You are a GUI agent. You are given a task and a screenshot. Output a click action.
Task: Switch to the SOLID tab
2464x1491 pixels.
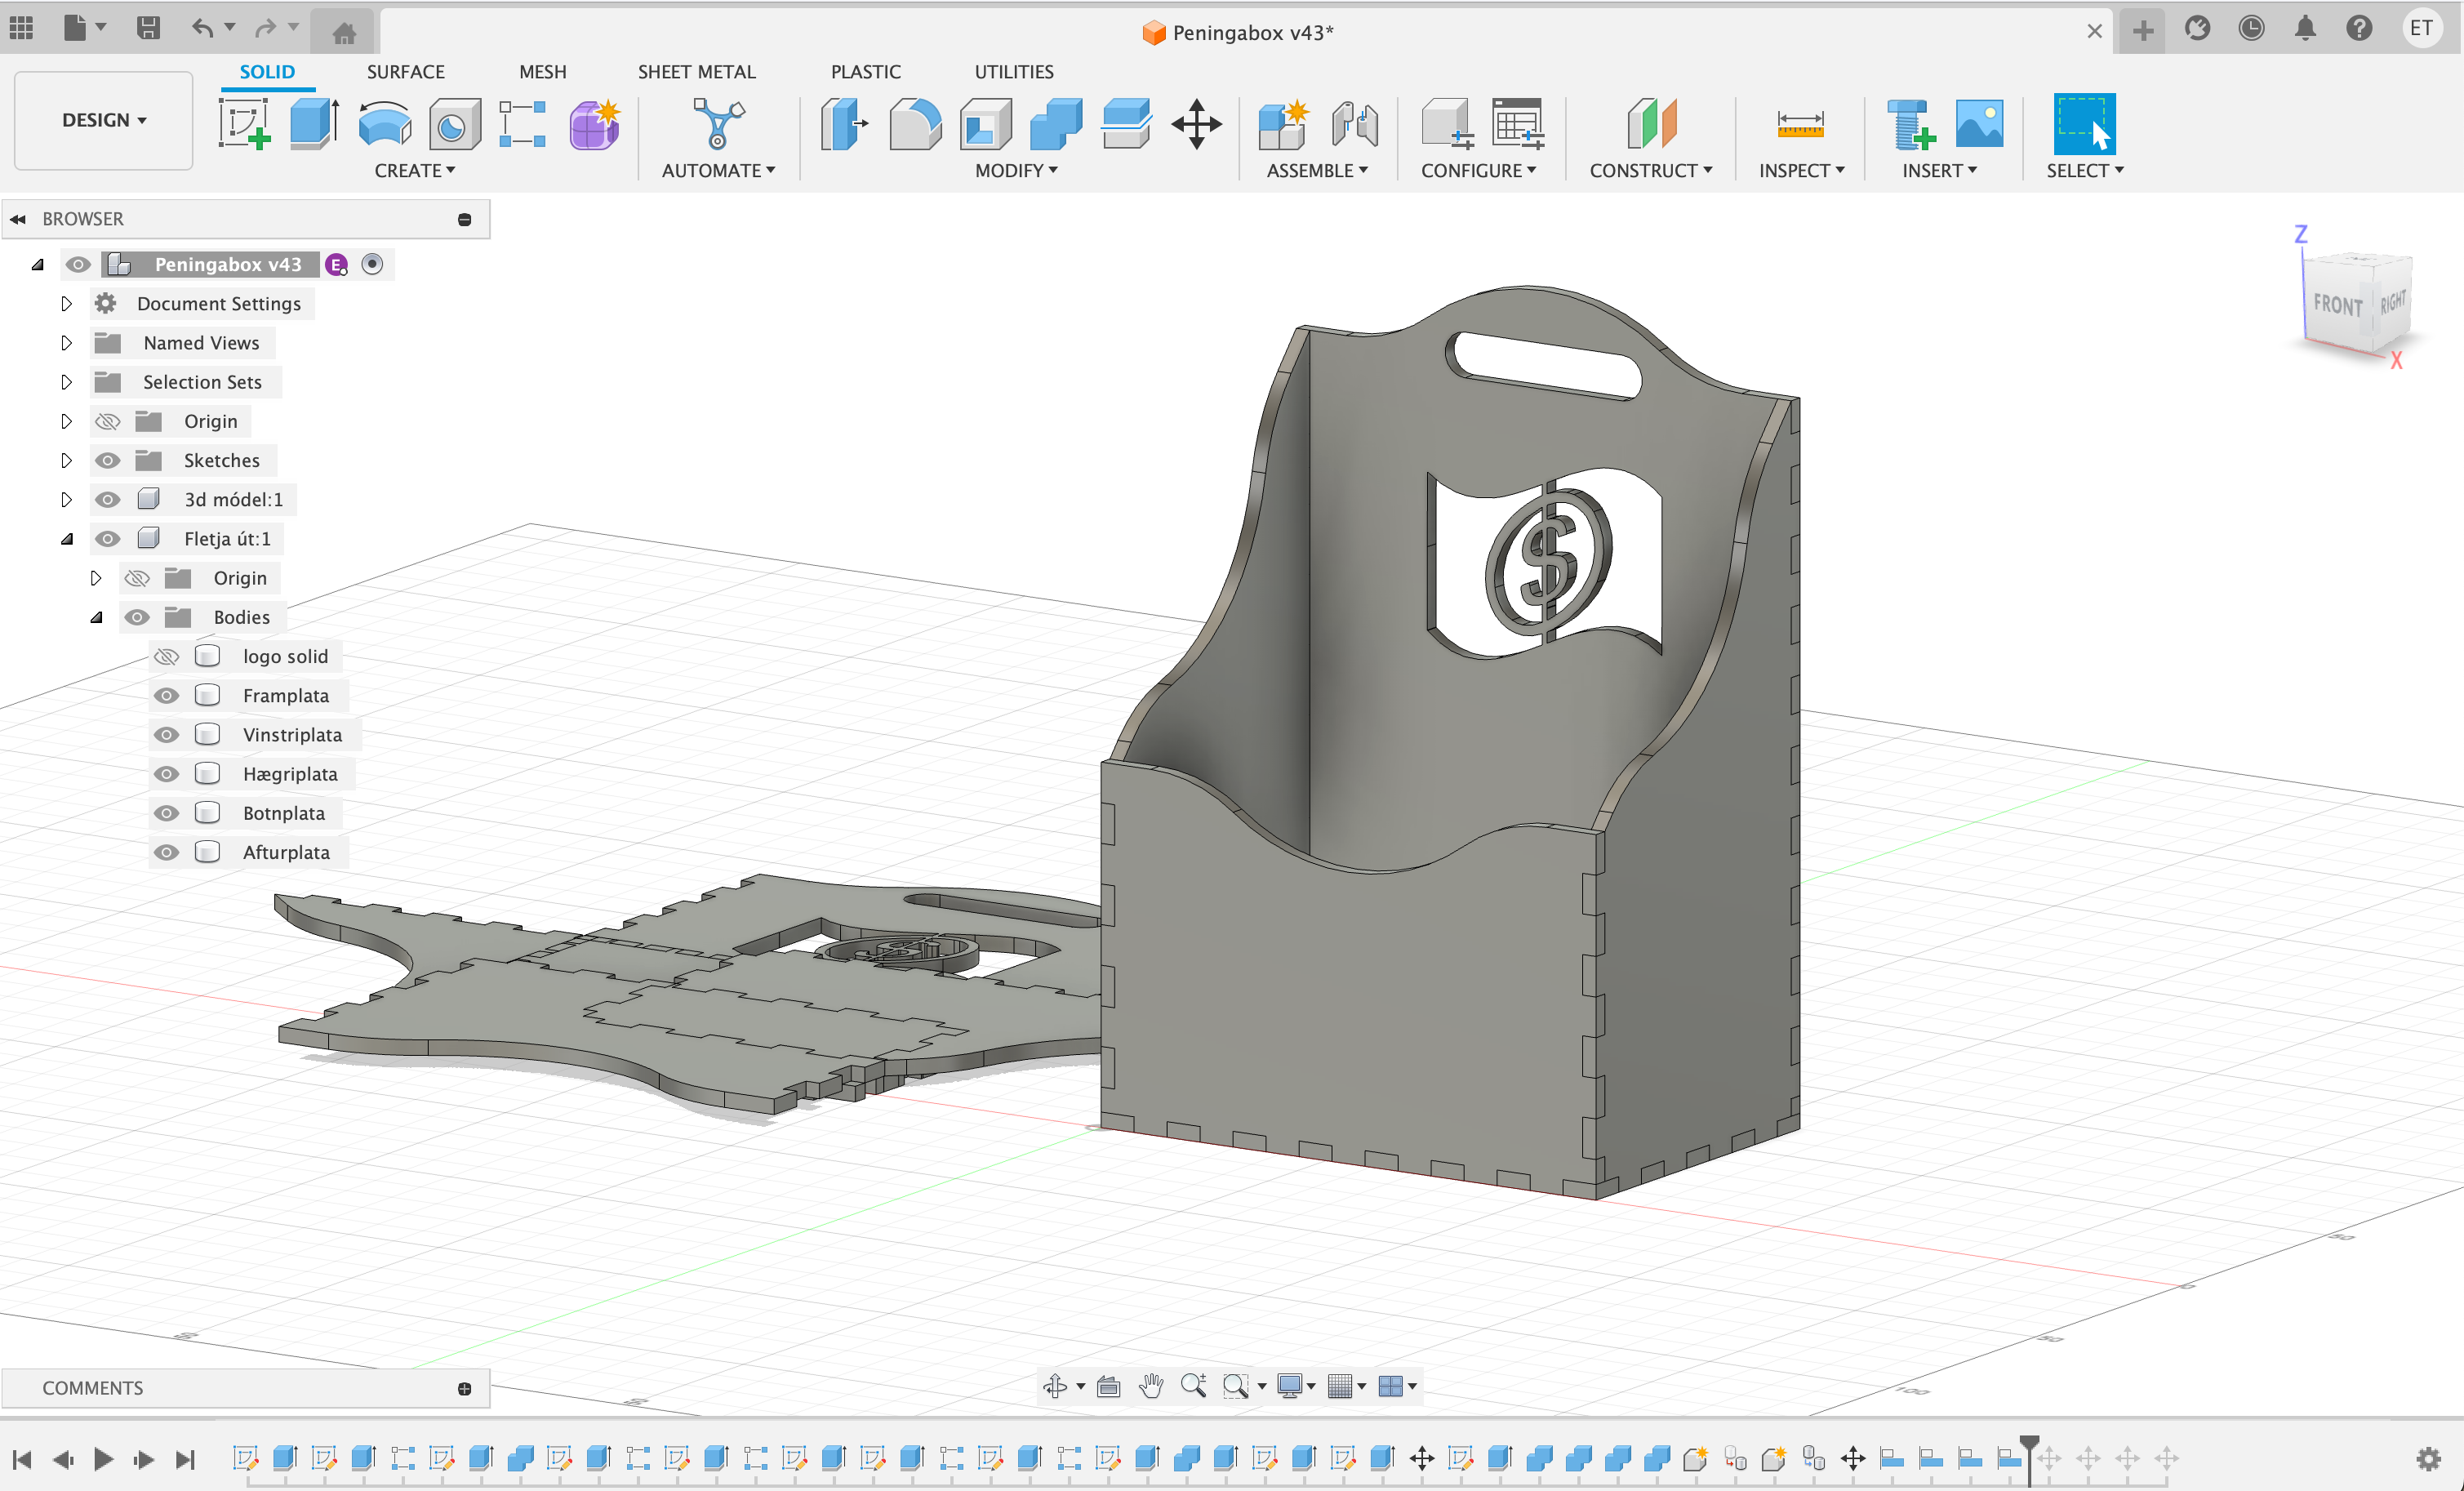point(267,72)
